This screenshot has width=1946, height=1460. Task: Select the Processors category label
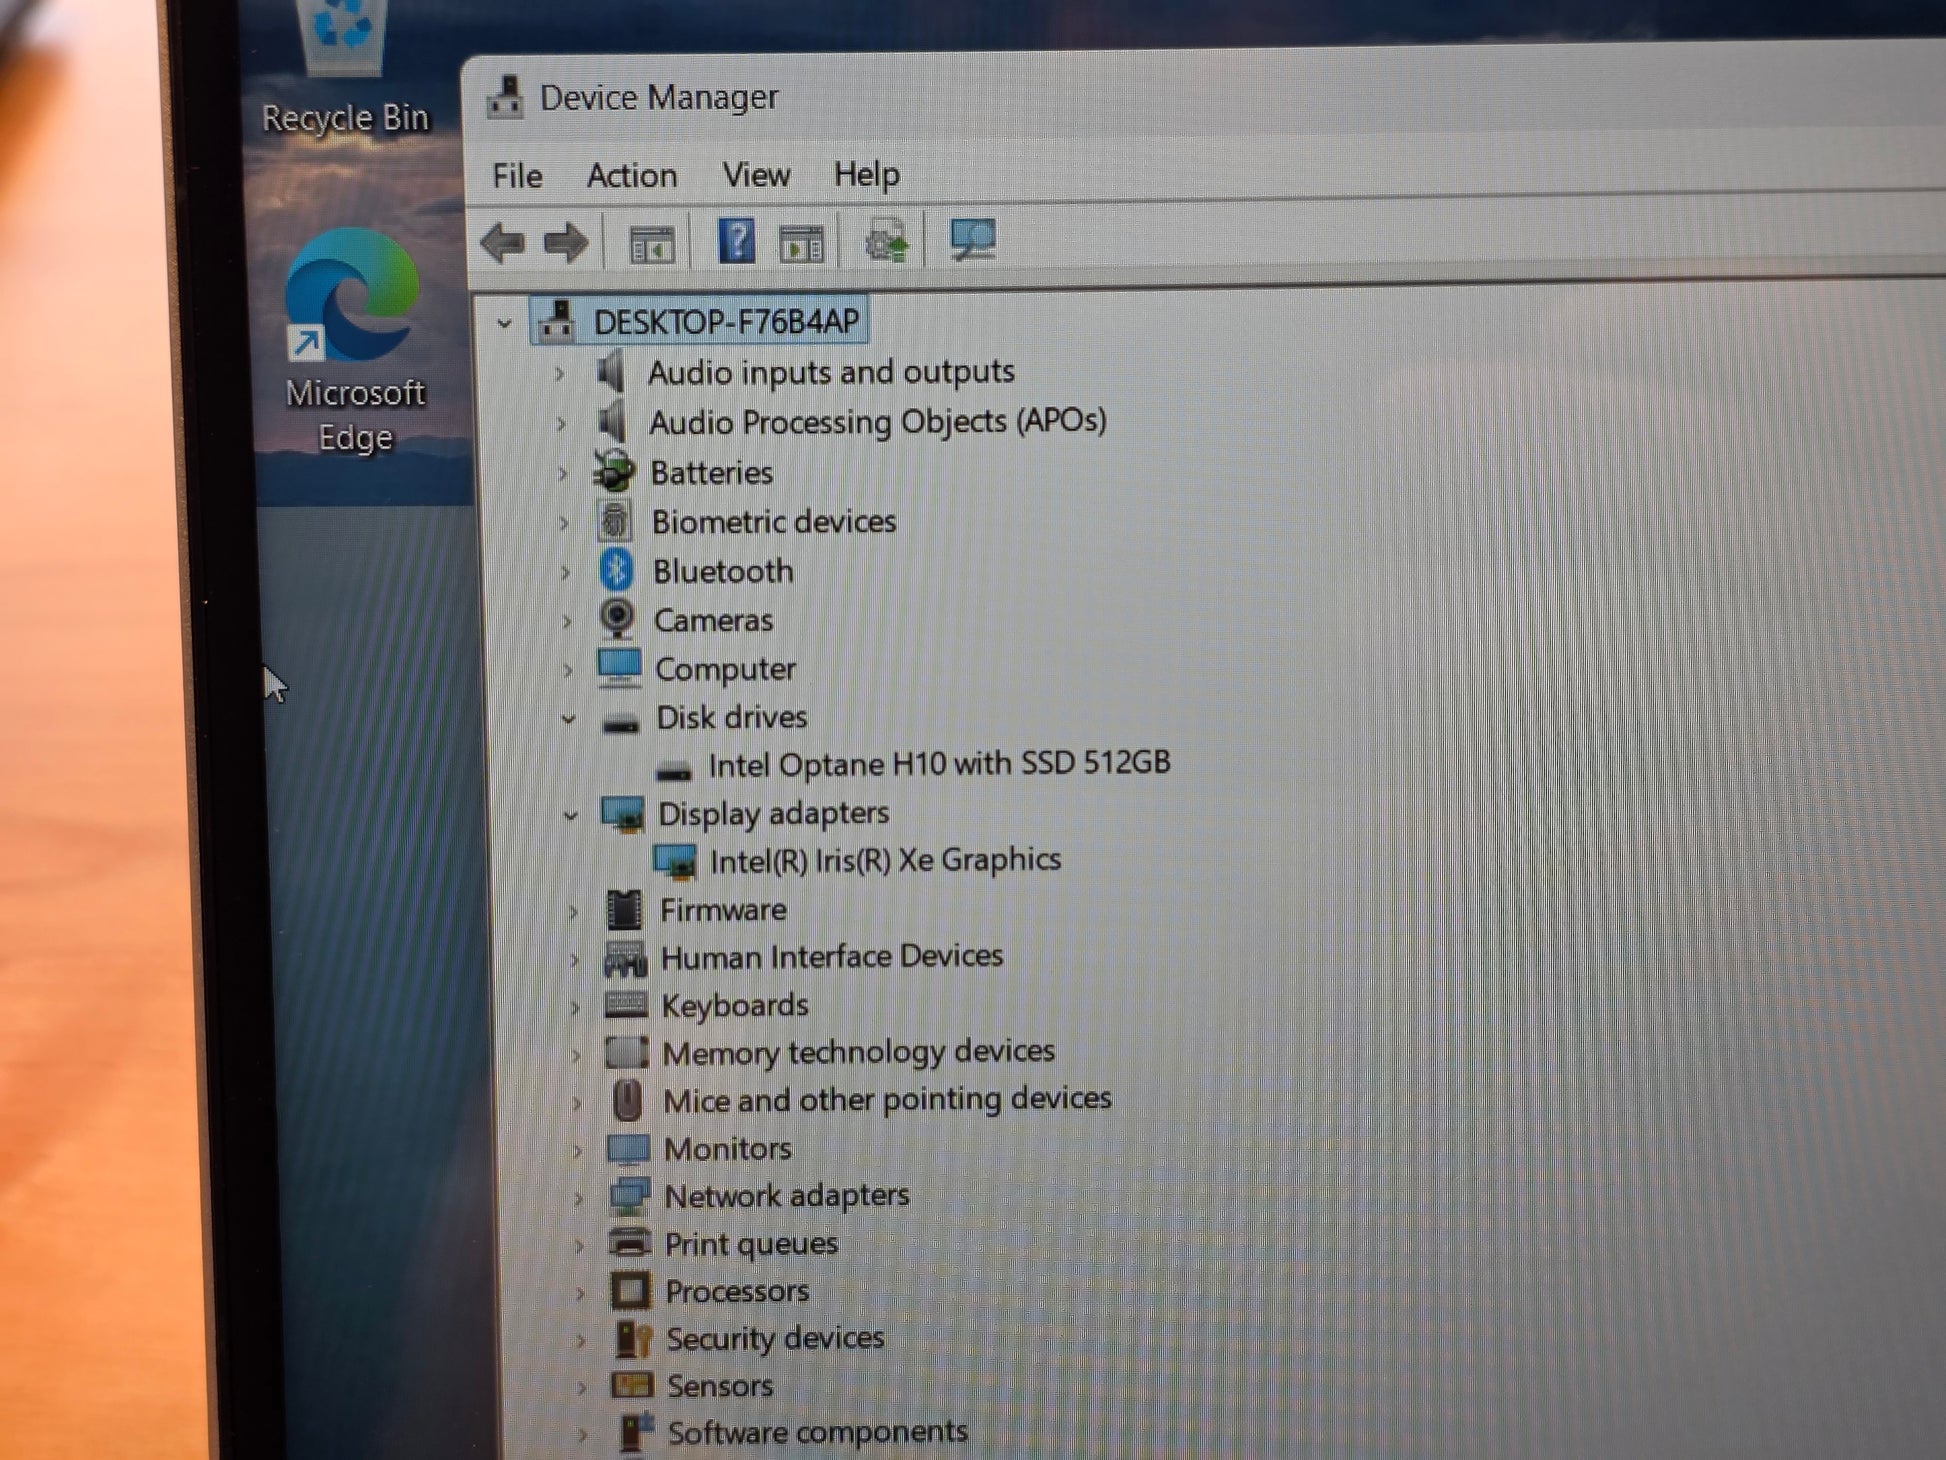click(x=737, y=1291)
